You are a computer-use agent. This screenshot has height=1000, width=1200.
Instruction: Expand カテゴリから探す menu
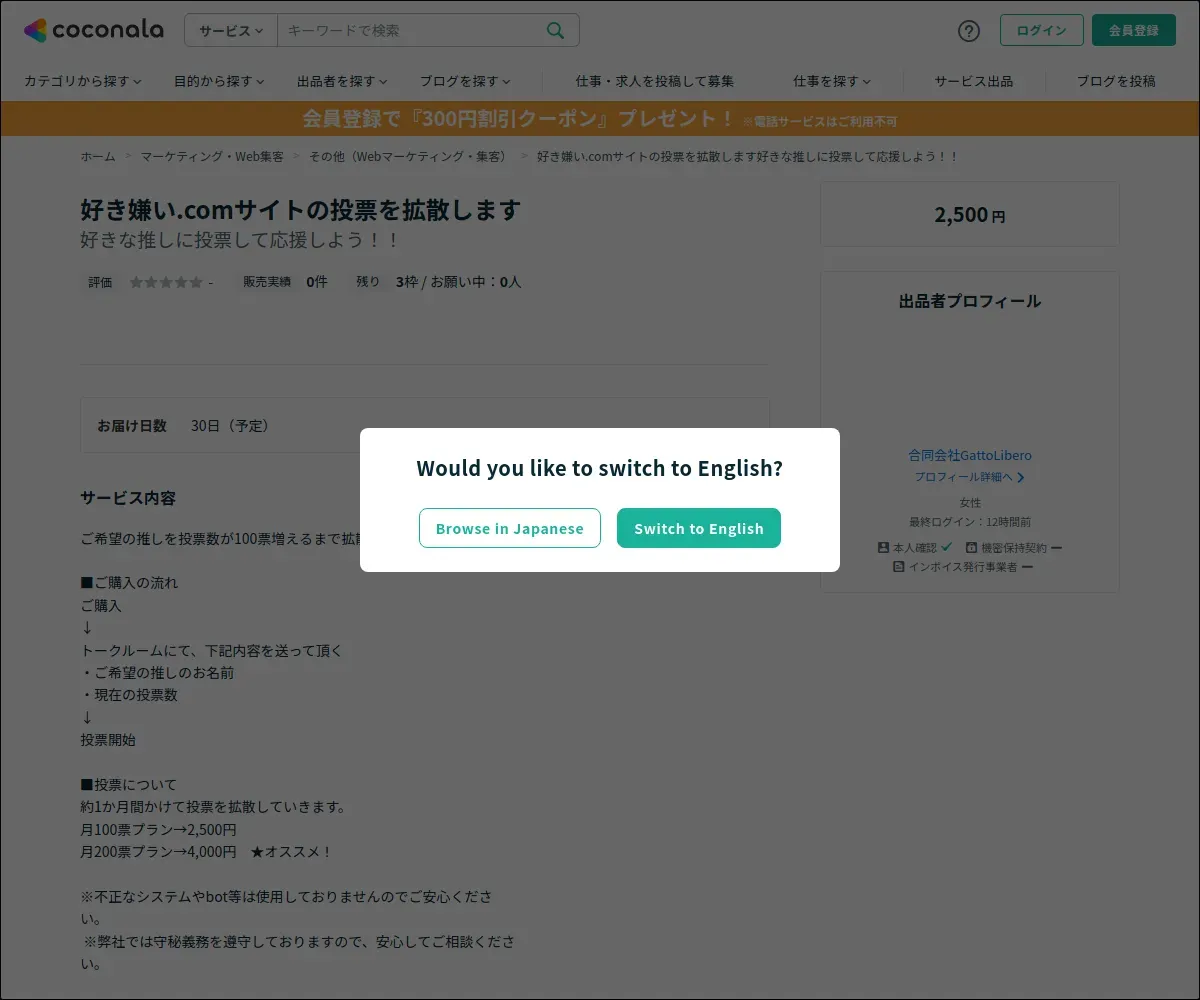83,81
